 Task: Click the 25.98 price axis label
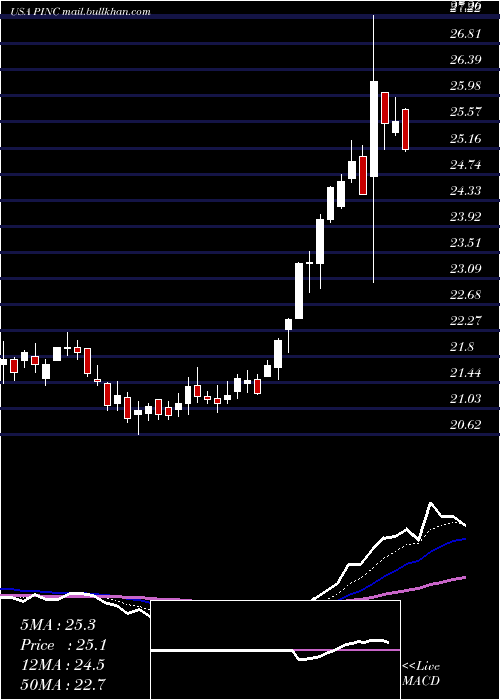466,86
